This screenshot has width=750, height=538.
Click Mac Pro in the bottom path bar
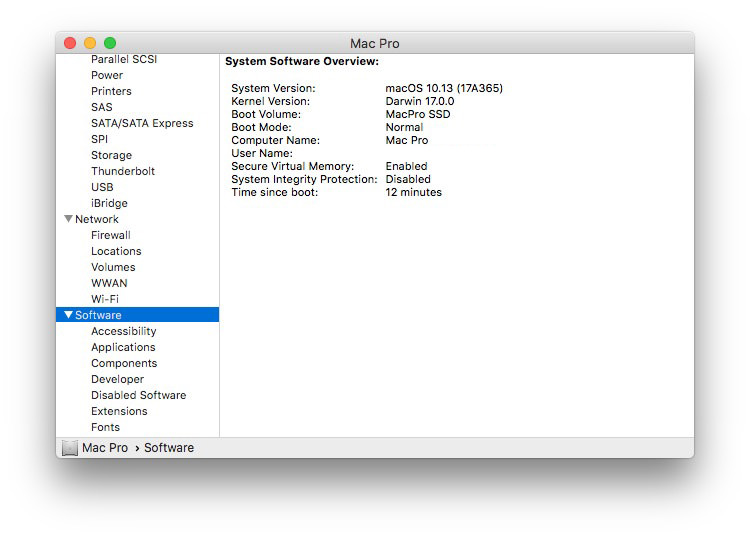105,448
